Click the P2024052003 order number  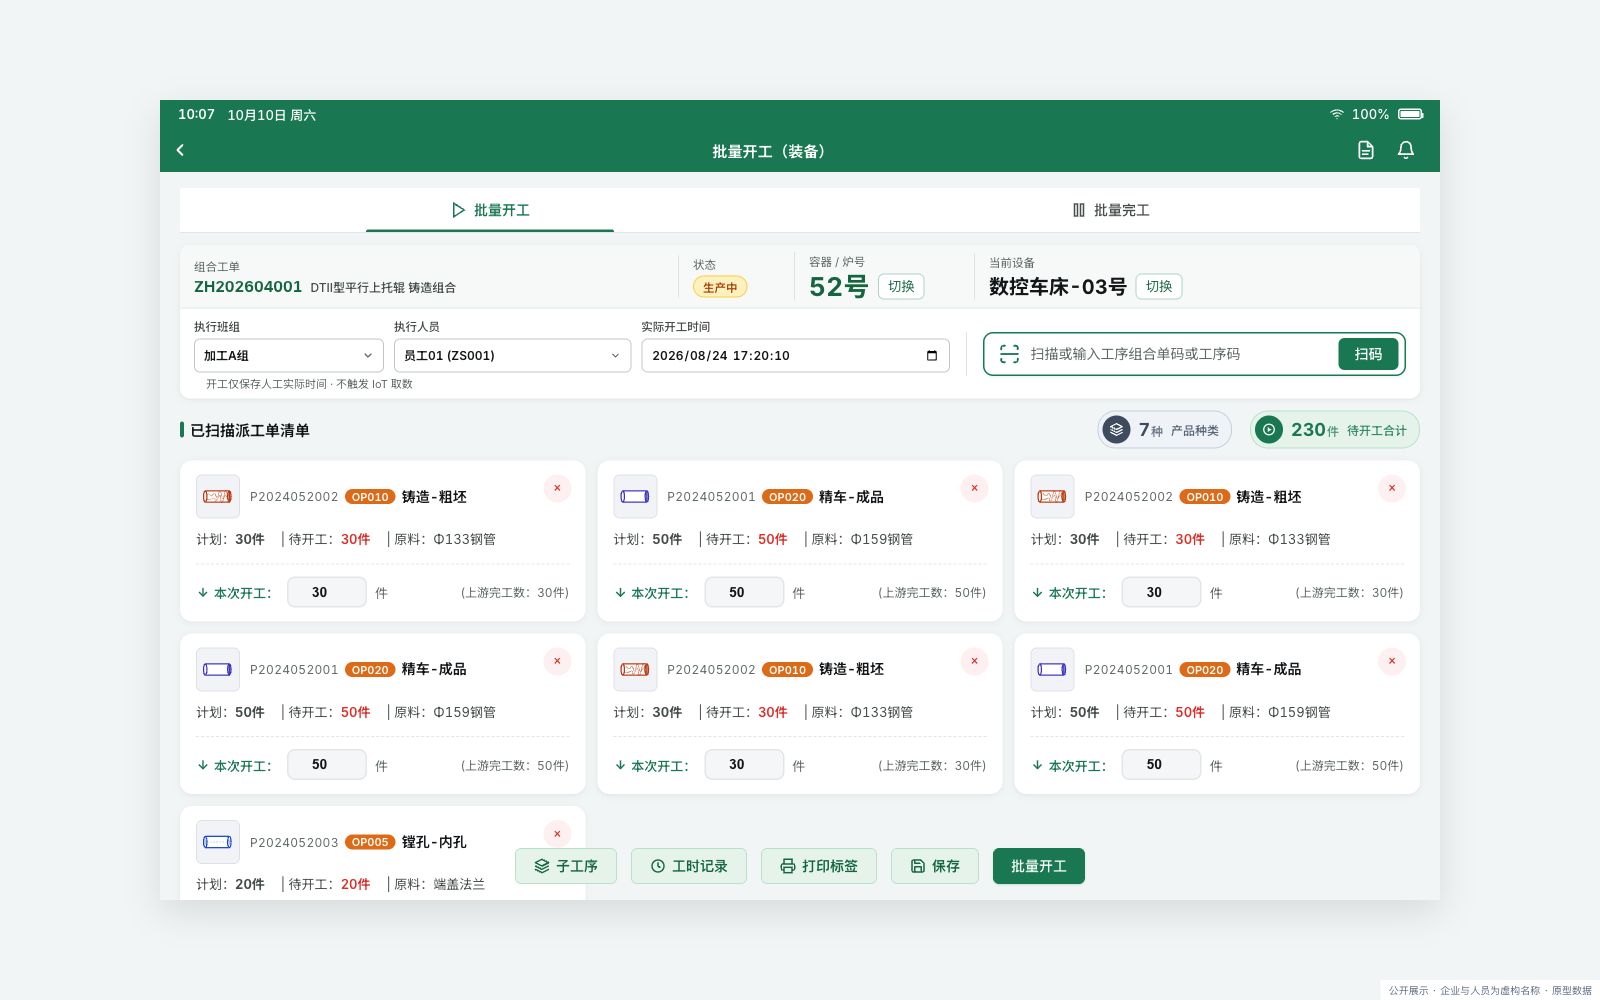(294, 843)
